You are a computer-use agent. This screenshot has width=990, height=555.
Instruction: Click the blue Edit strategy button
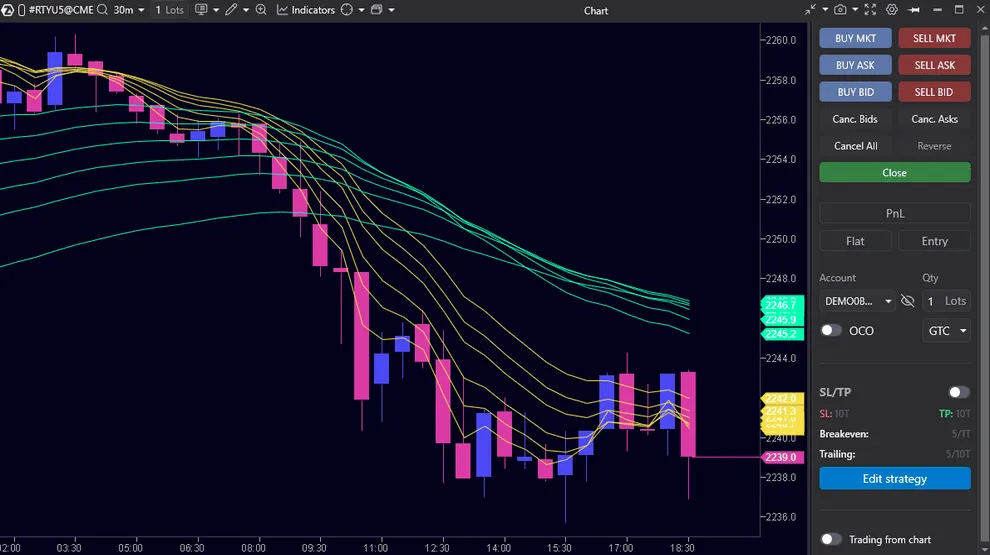pos(894,479)
